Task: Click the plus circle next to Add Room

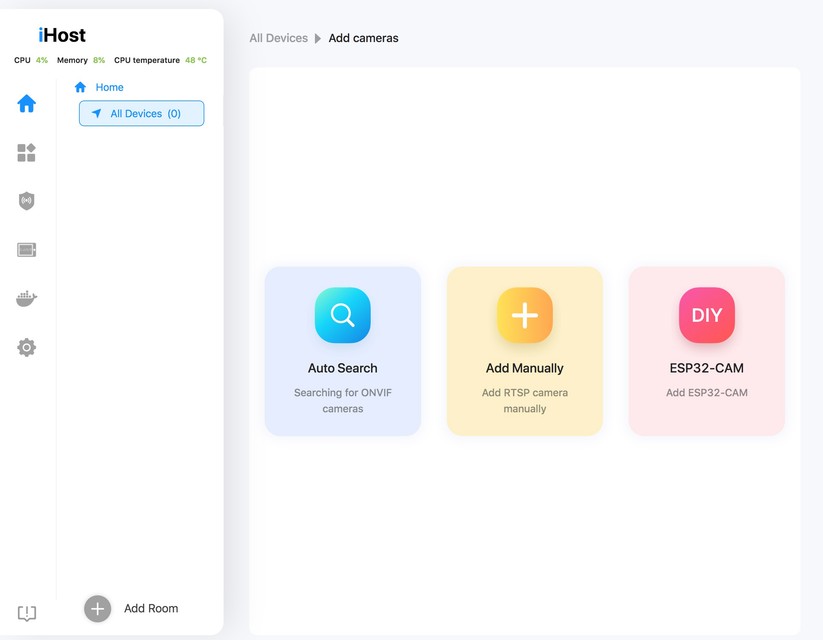Action: (97, 608)
